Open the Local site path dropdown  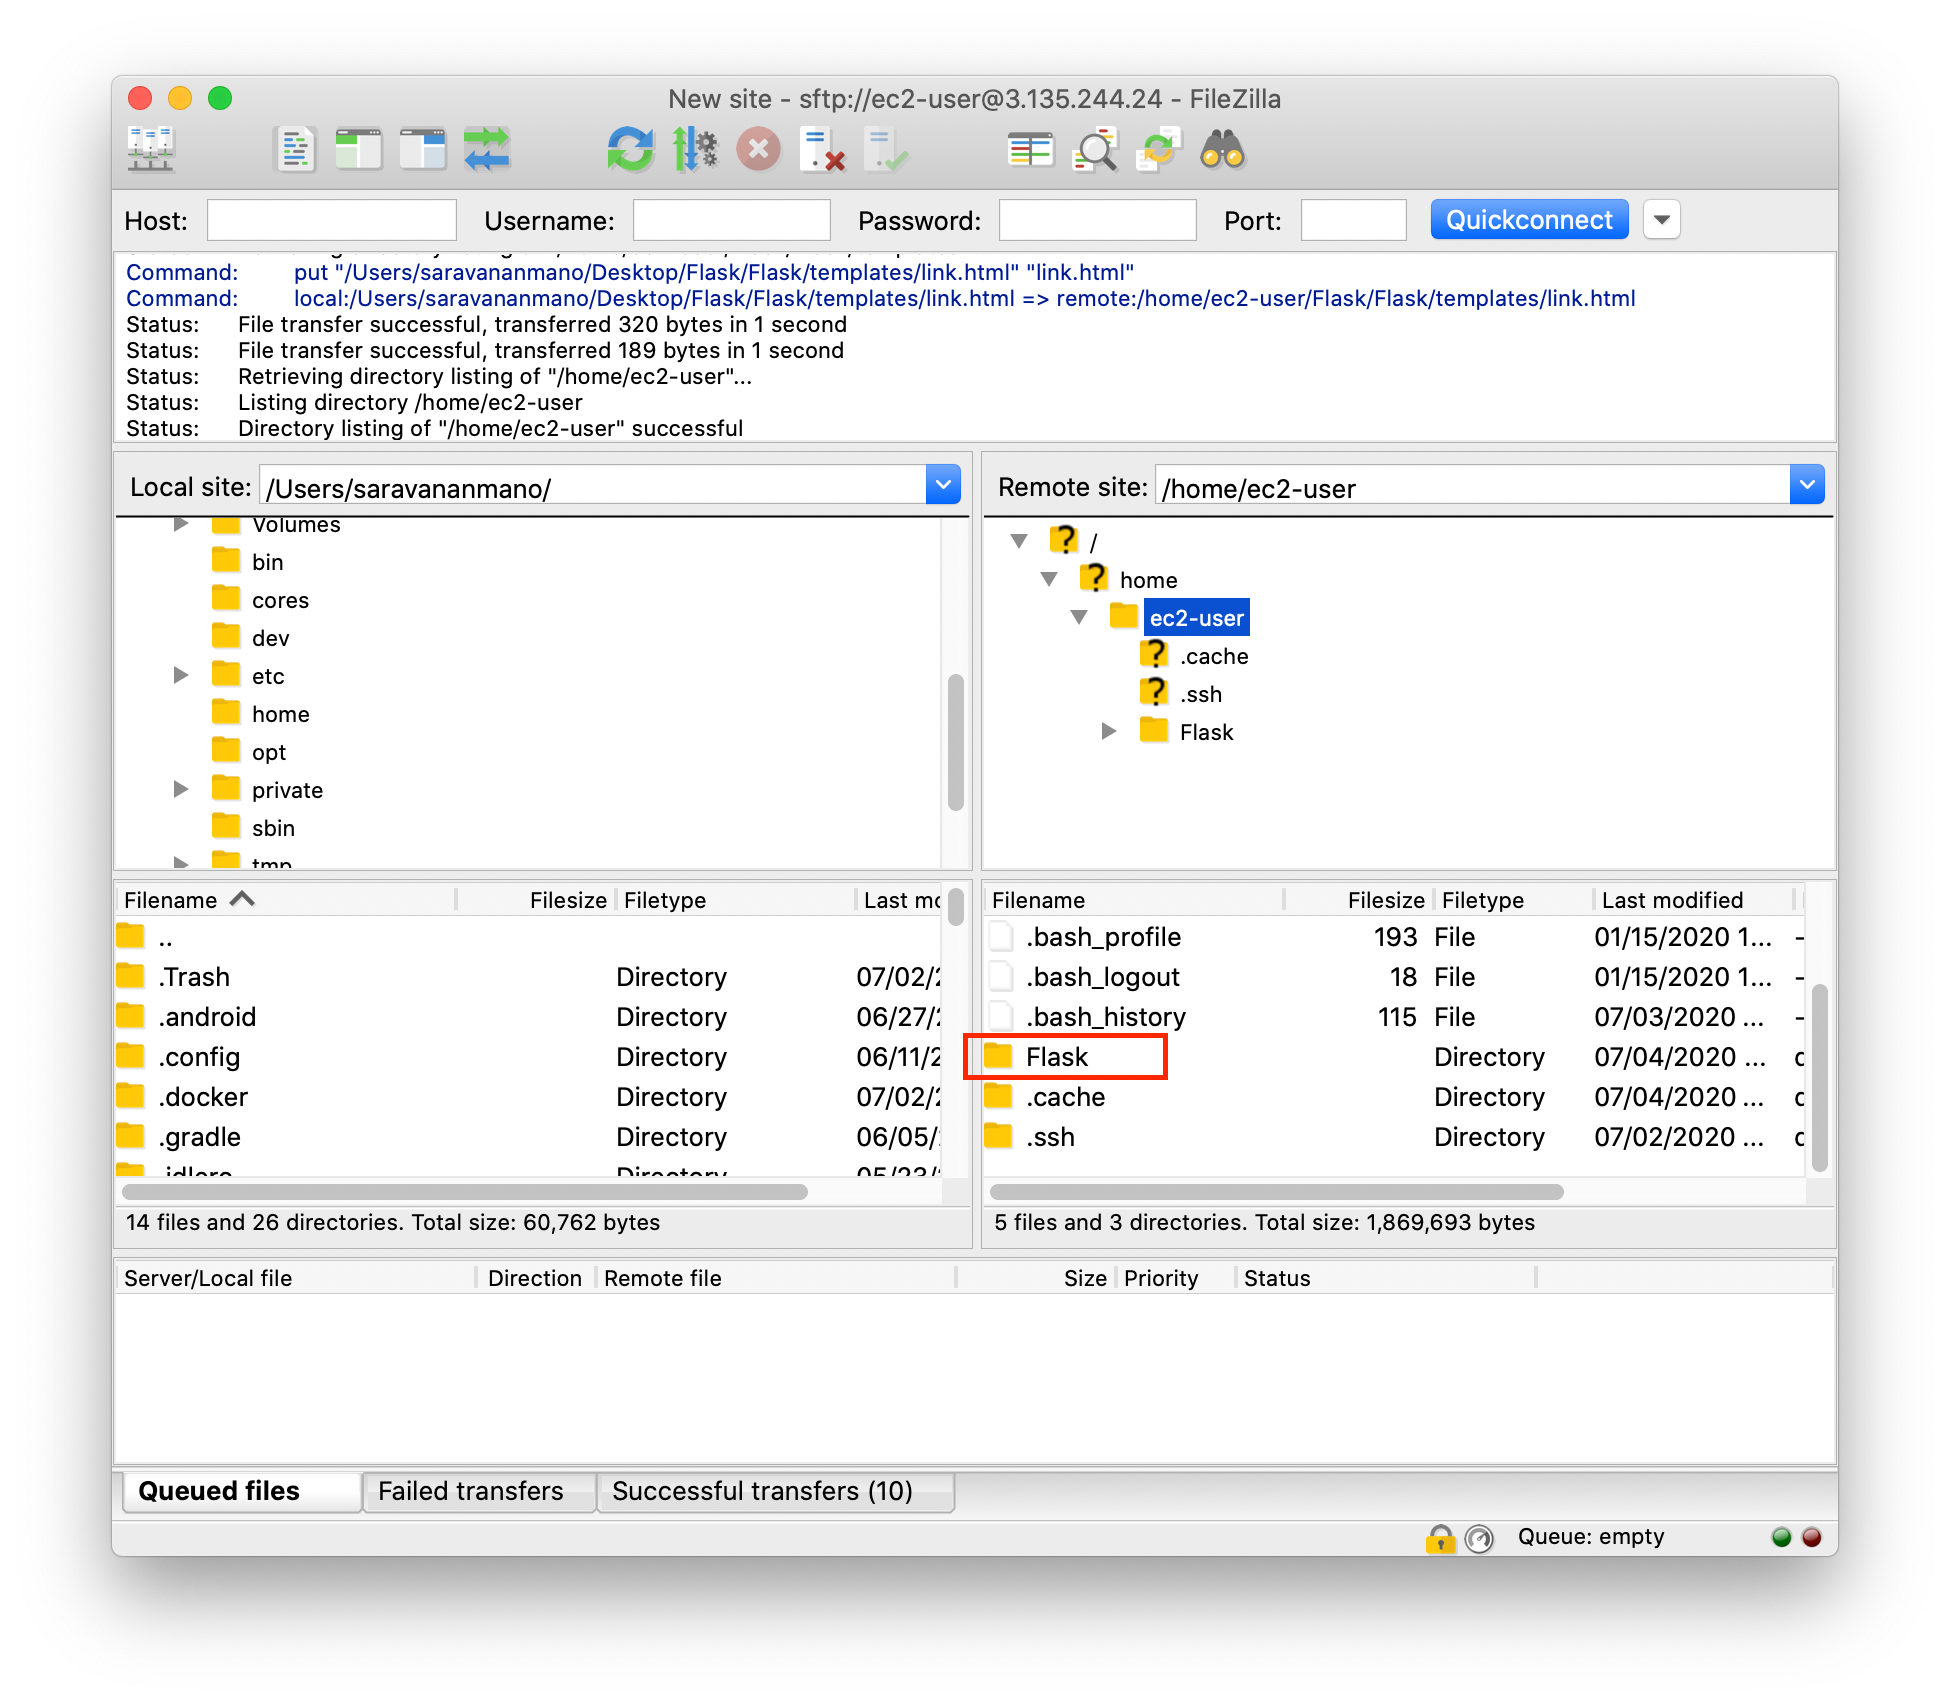pos(943,485)
